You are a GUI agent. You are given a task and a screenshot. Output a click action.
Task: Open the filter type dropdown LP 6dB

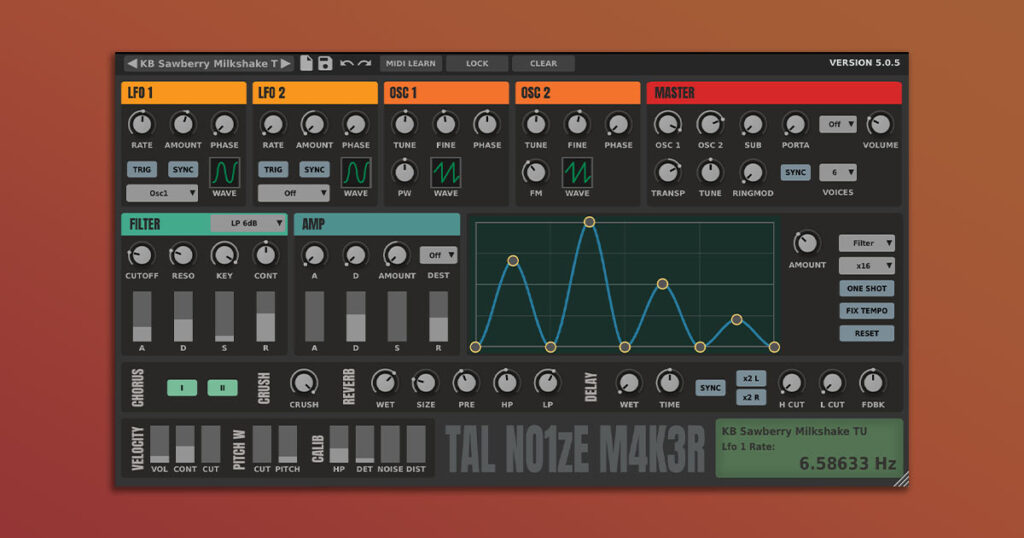click(248, 223)
